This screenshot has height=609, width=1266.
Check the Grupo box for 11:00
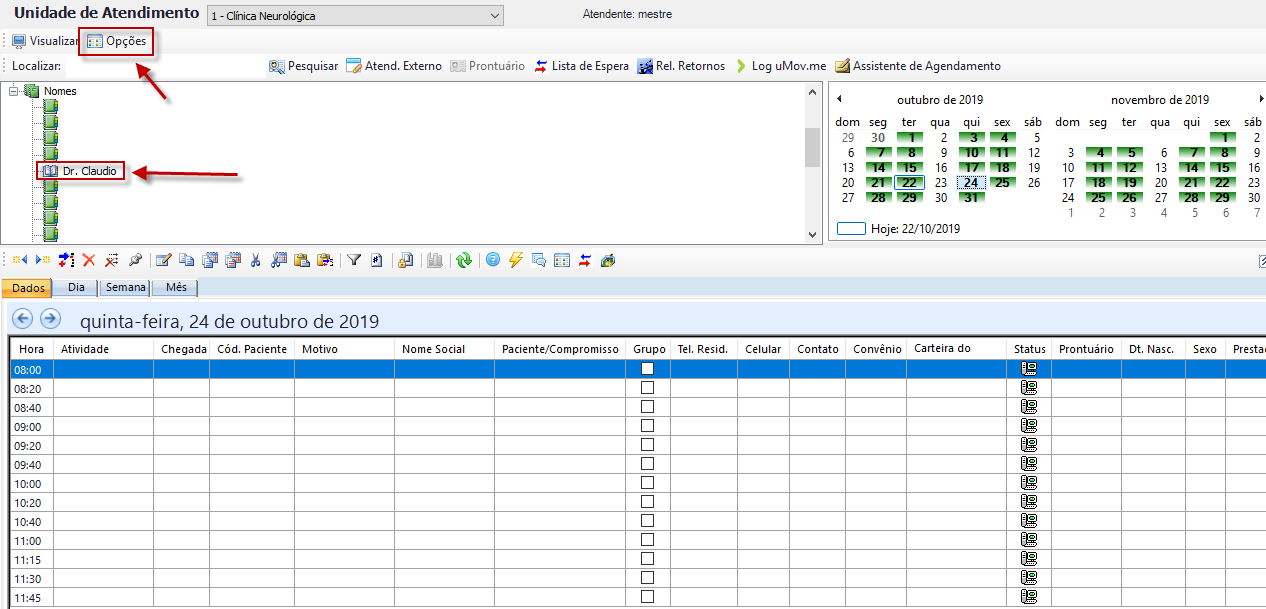(x=647, y=540)
